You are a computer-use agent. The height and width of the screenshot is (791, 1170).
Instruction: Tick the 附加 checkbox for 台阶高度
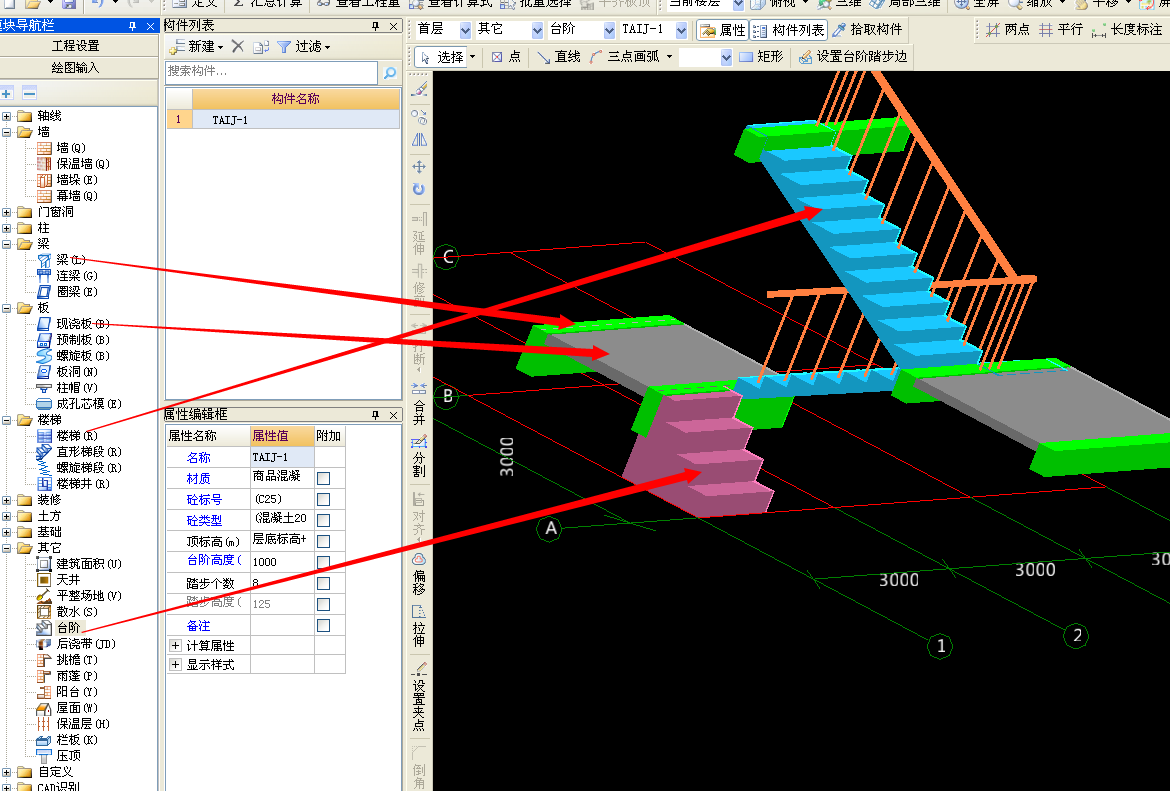click(x=323, y=562)
